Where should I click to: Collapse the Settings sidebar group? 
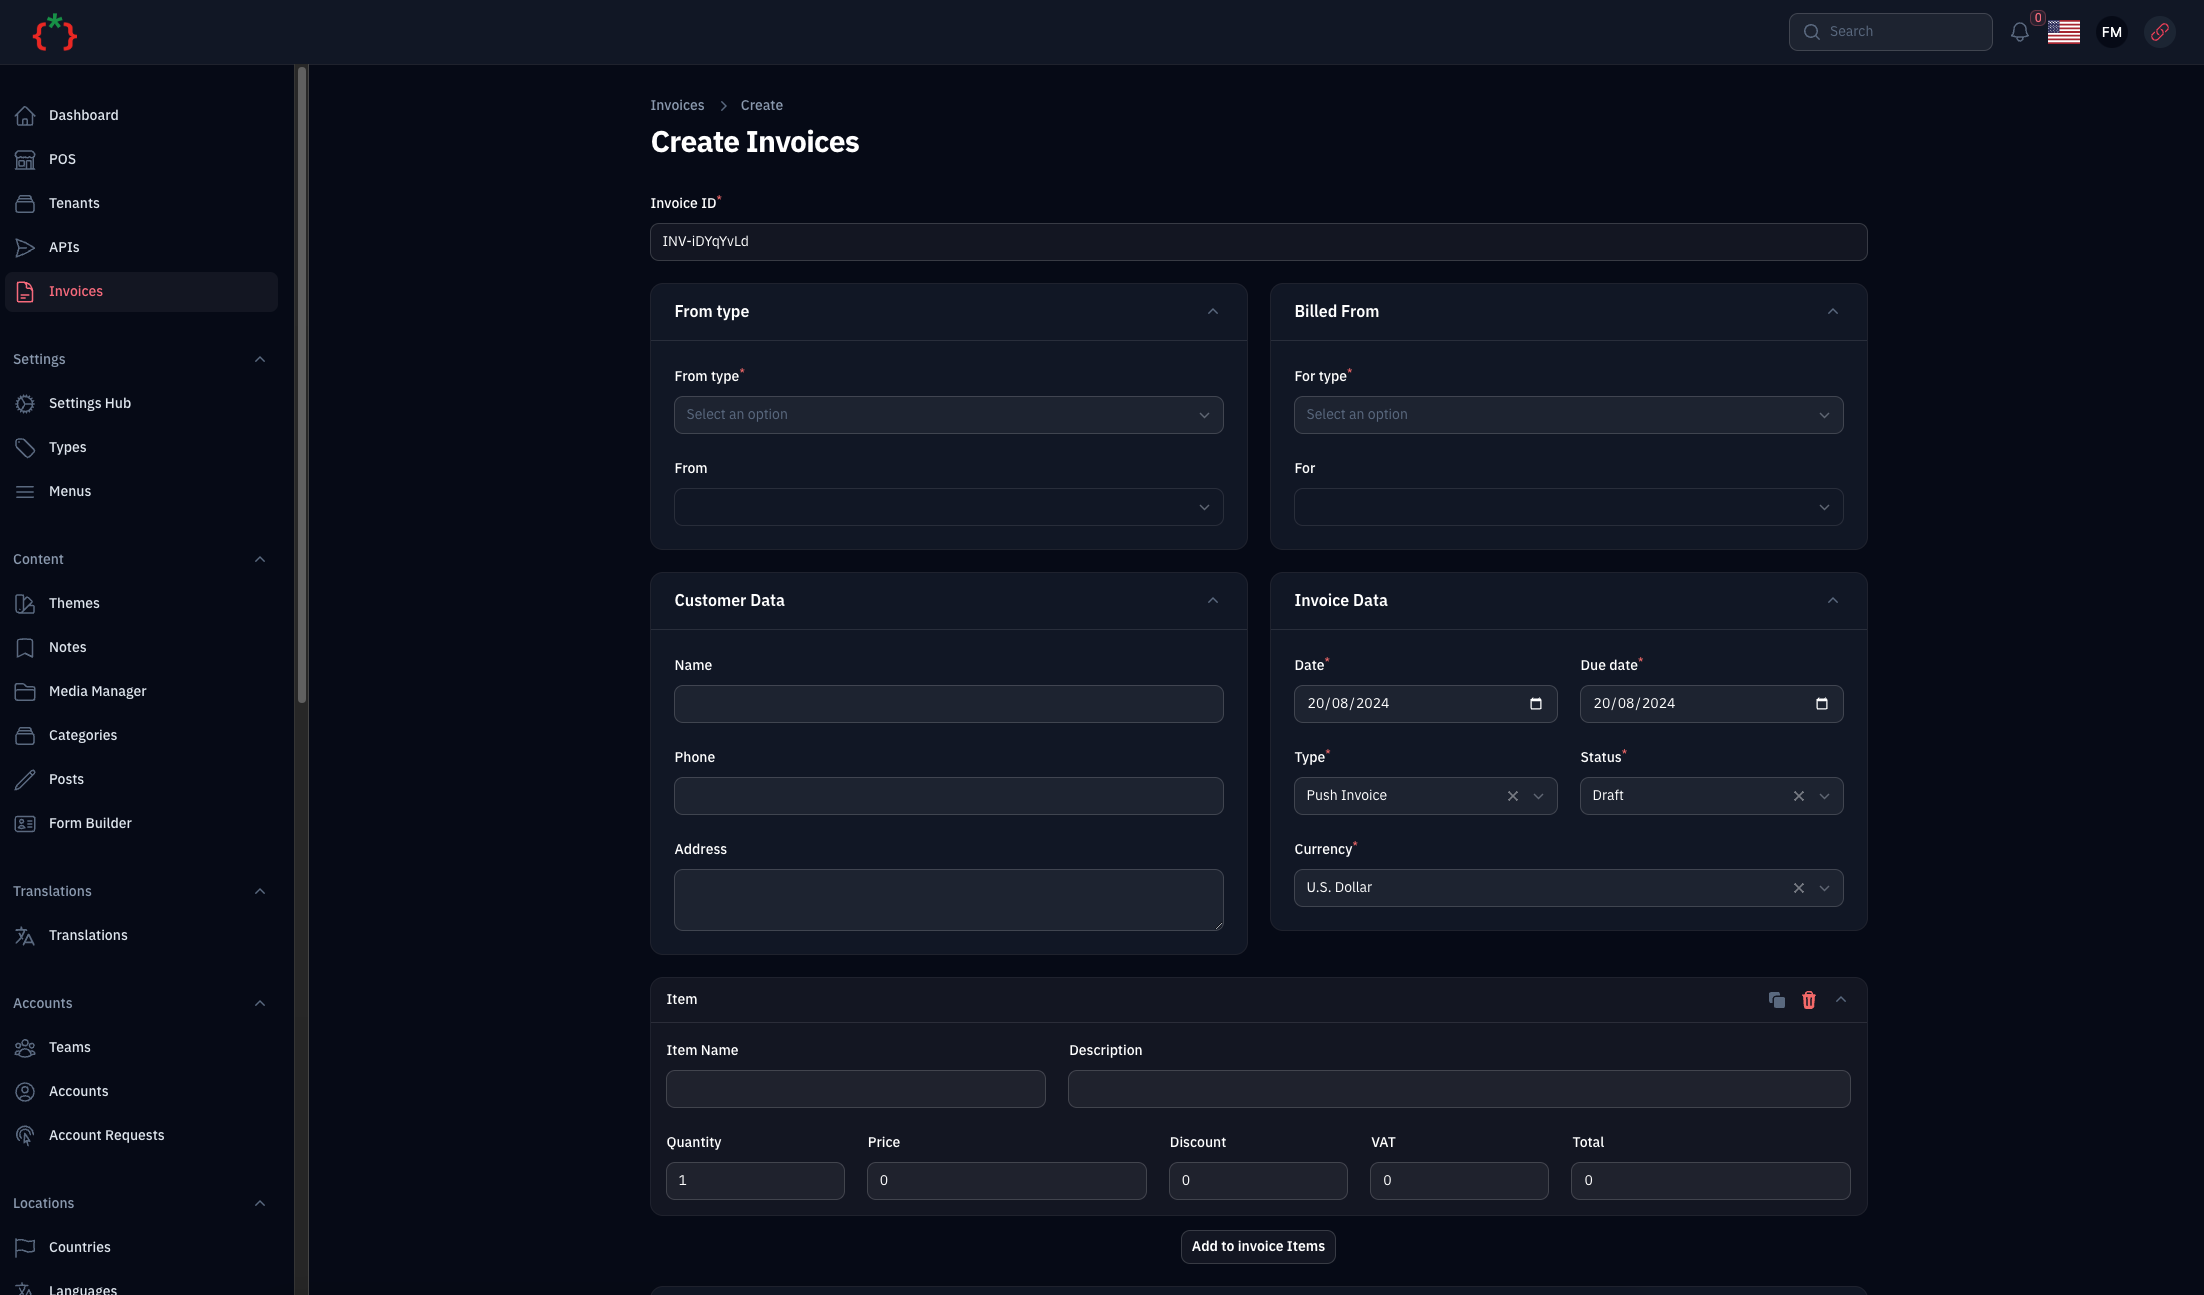coord(260,360)
